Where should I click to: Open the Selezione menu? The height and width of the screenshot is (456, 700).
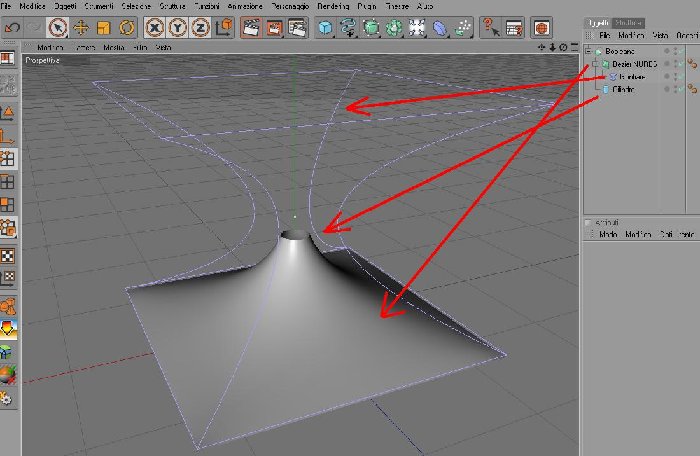click(x=136, y=6)
